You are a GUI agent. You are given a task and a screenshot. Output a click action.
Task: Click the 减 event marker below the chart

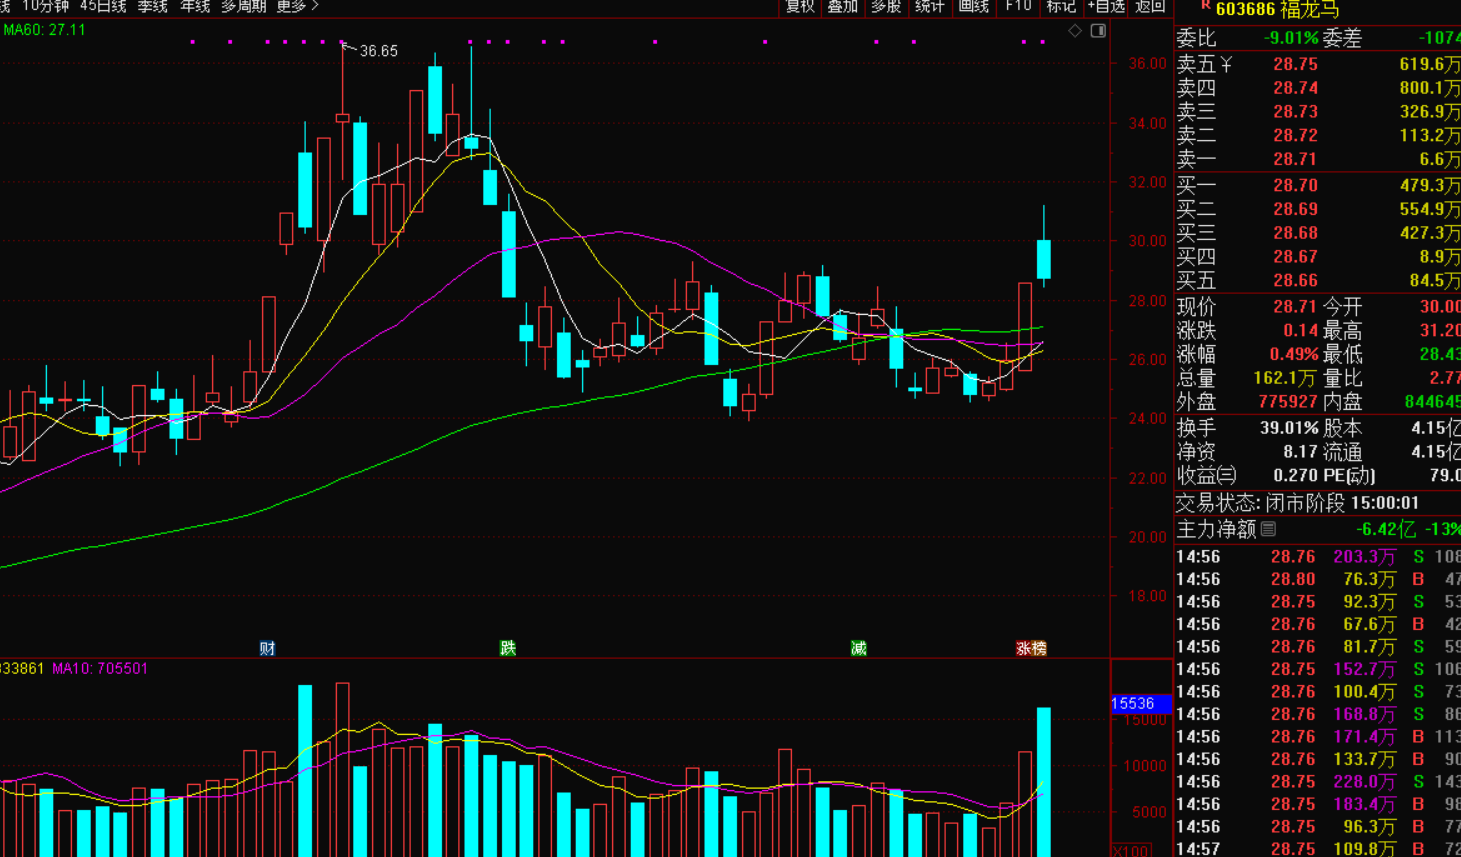[x=858, y=648]
